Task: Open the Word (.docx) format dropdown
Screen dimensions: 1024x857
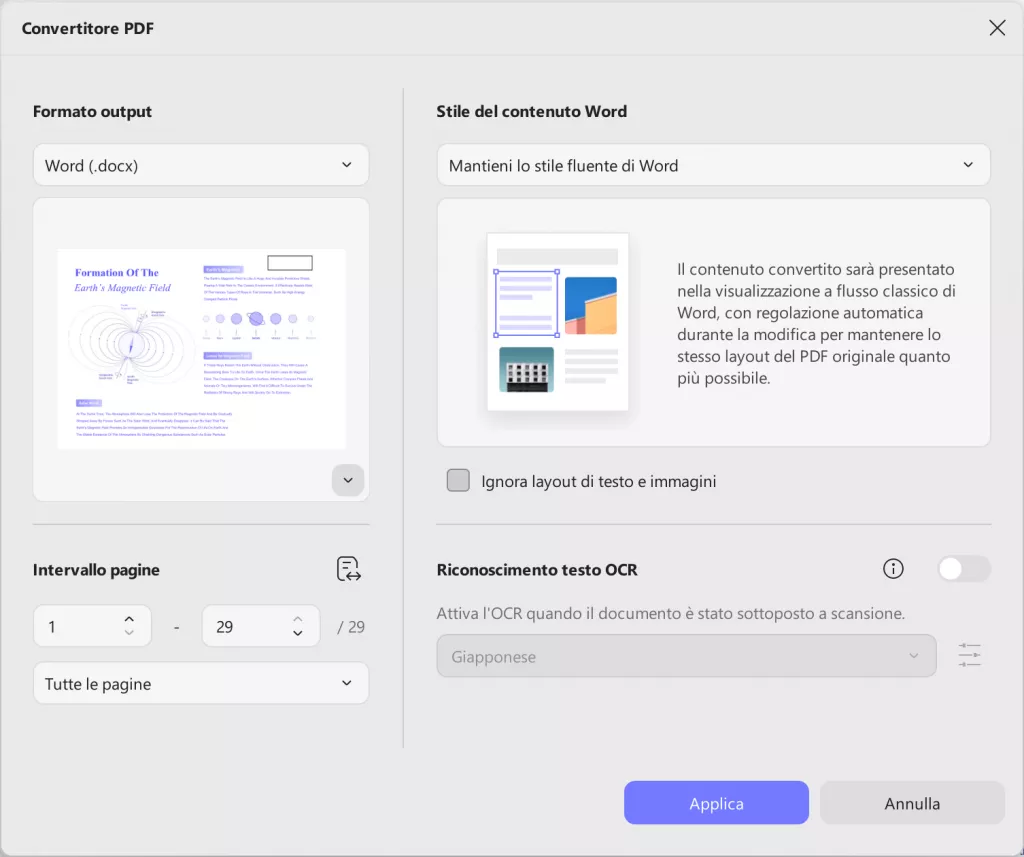Action: tap(200, 165)
